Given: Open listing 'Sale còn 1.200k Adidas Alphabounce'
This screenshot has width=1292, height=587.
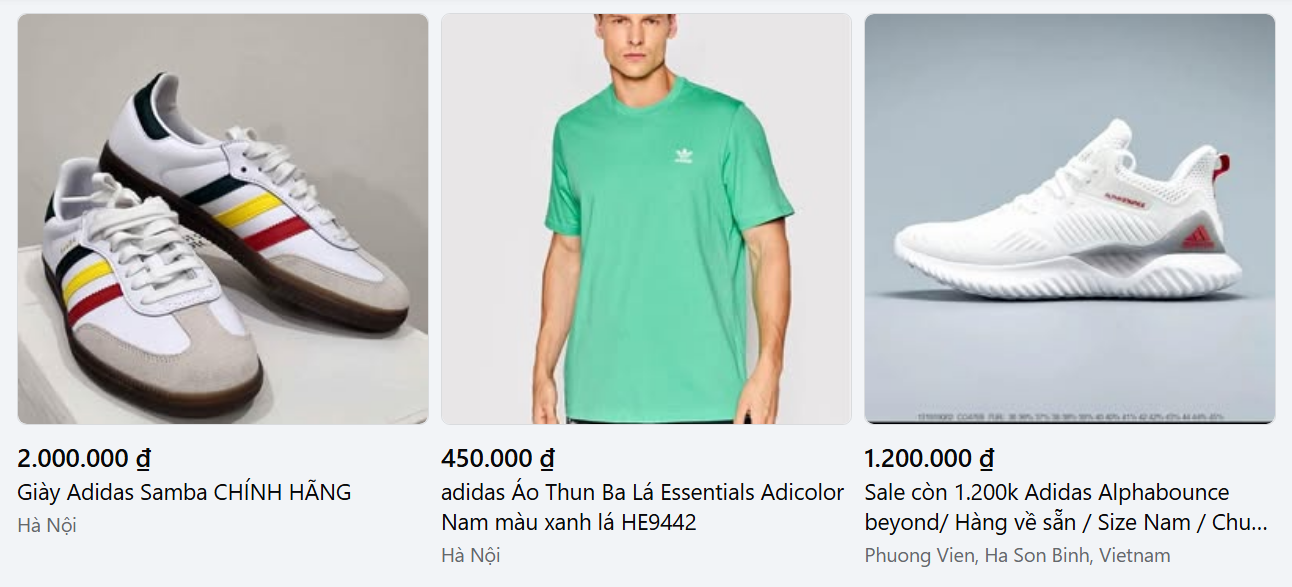Looking at the screenshot, I should (x=1066, y=507).
